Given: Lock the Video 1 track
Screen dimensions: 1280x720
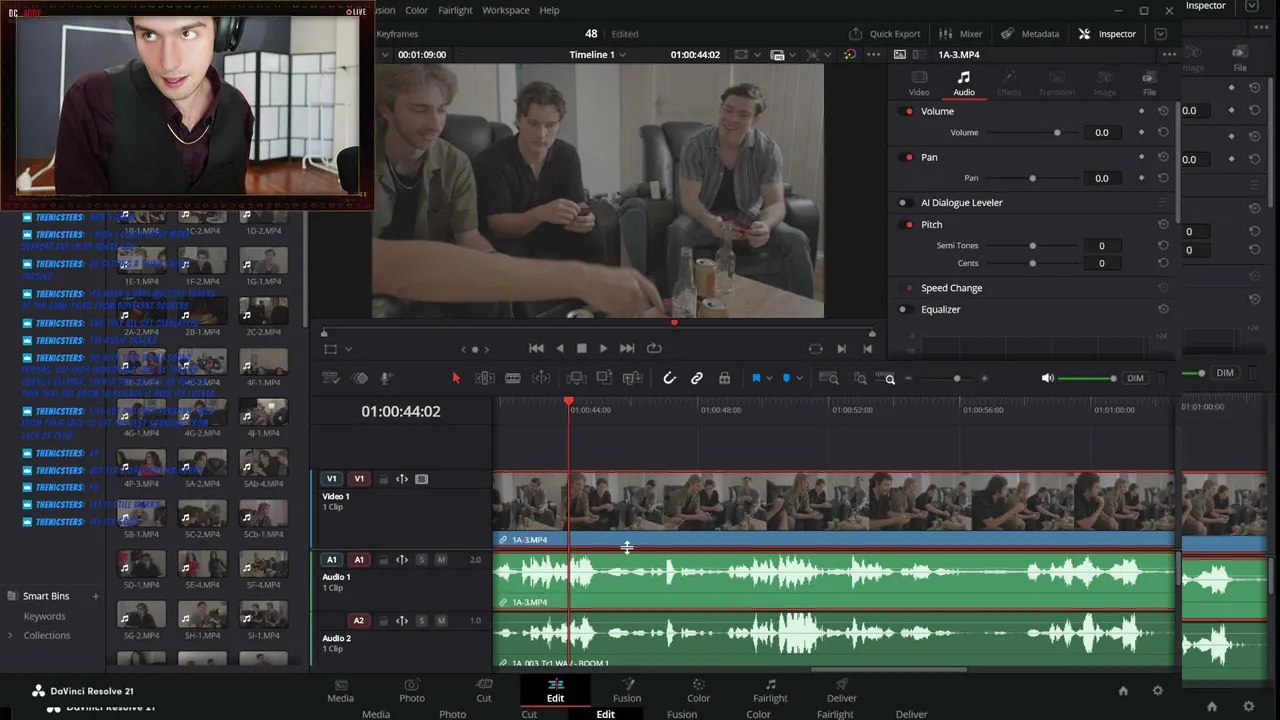Looking at the screenshot, I should point(383,479).
